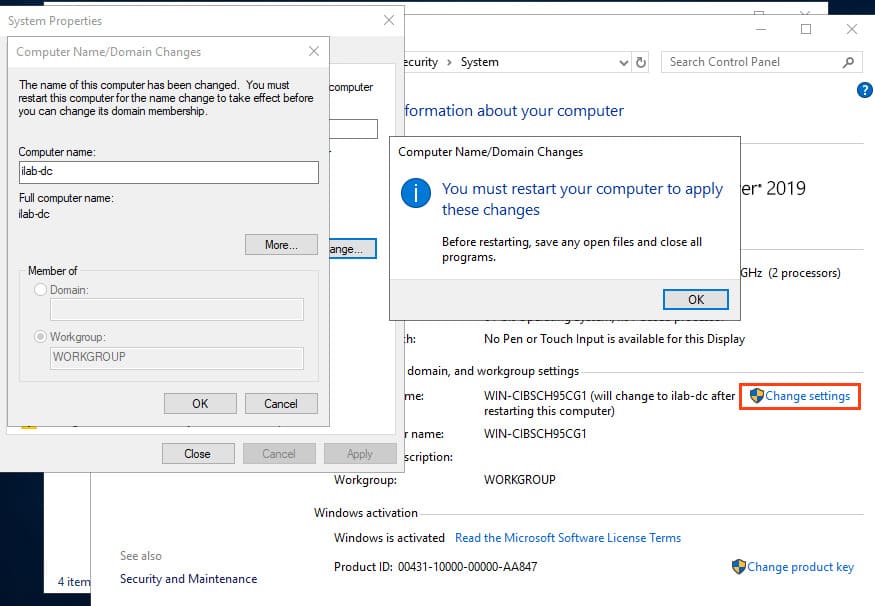The image size is (875, 606).
Task: Open the Microsoft Software License Terms link
Action: tap(567, 537)
